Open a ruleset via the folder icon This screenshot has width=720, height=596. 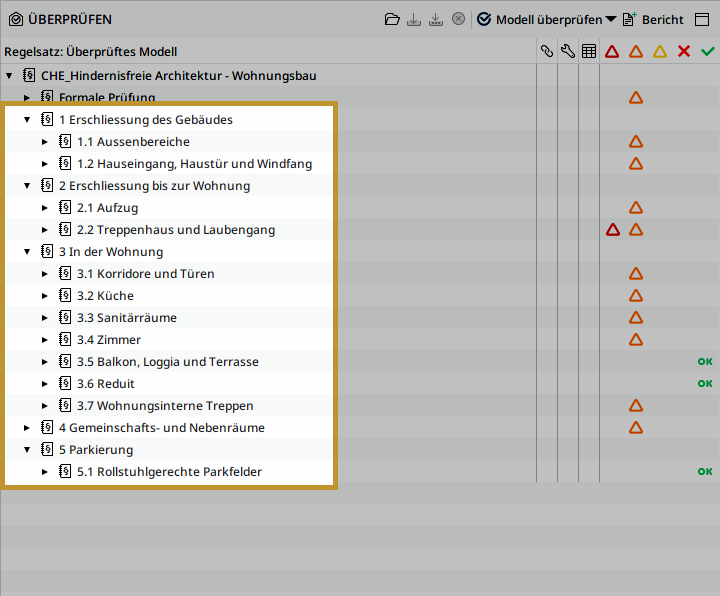pyautogui.click(x=392, y=19)
